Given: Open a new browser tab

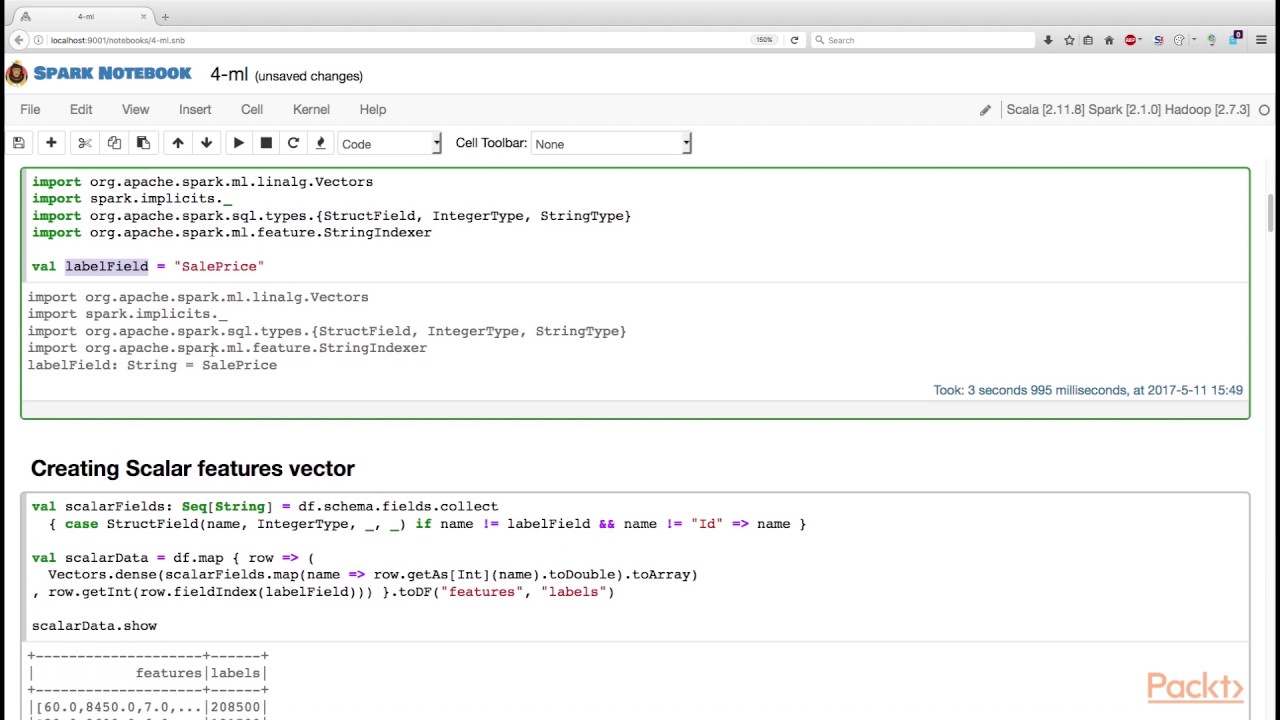Looking at the screenshot, I should (x=165, y=16).
